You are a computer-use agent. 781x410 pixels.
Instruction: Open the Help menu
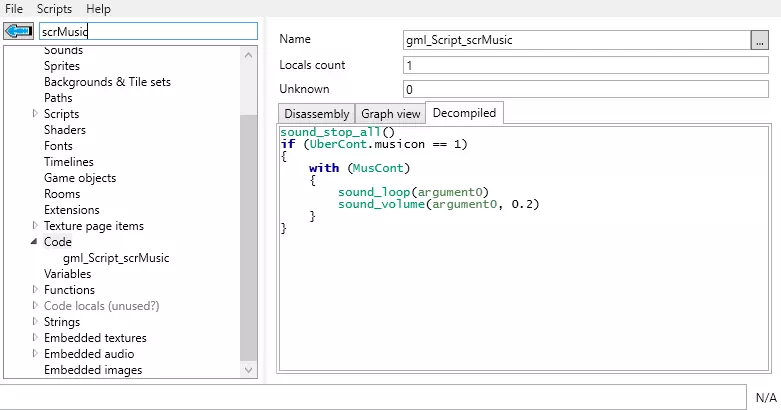point(98,8)
